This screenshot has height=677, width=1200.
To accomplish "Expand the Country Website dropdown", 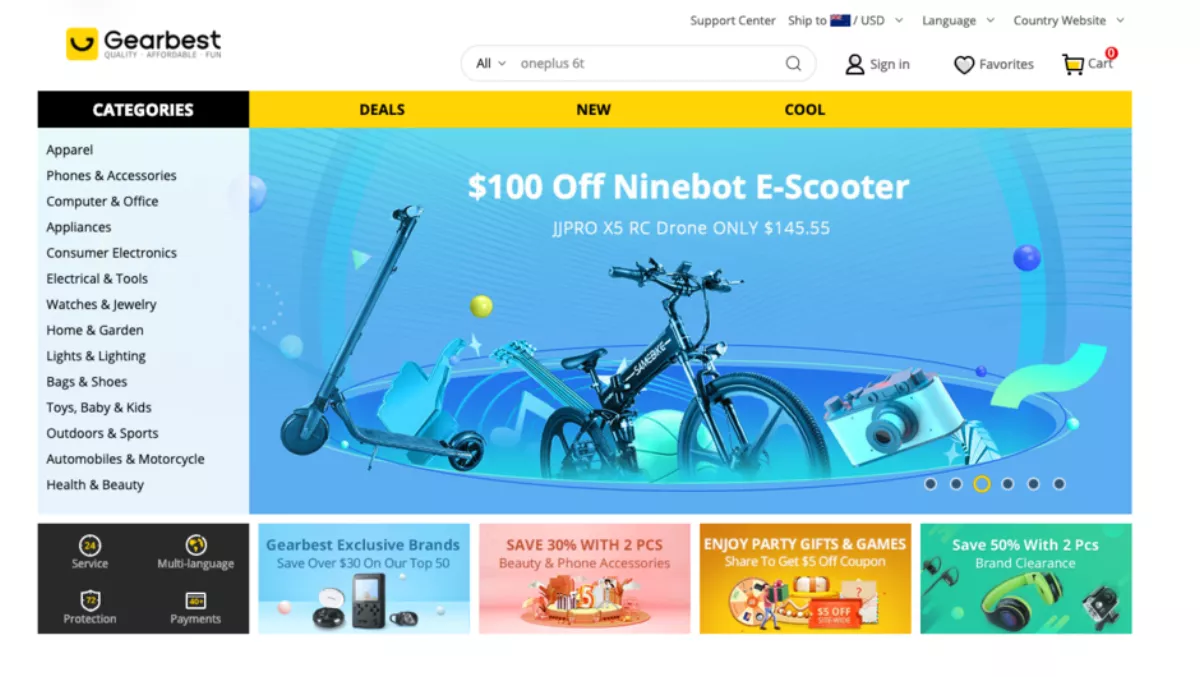I will (1069, 20).
